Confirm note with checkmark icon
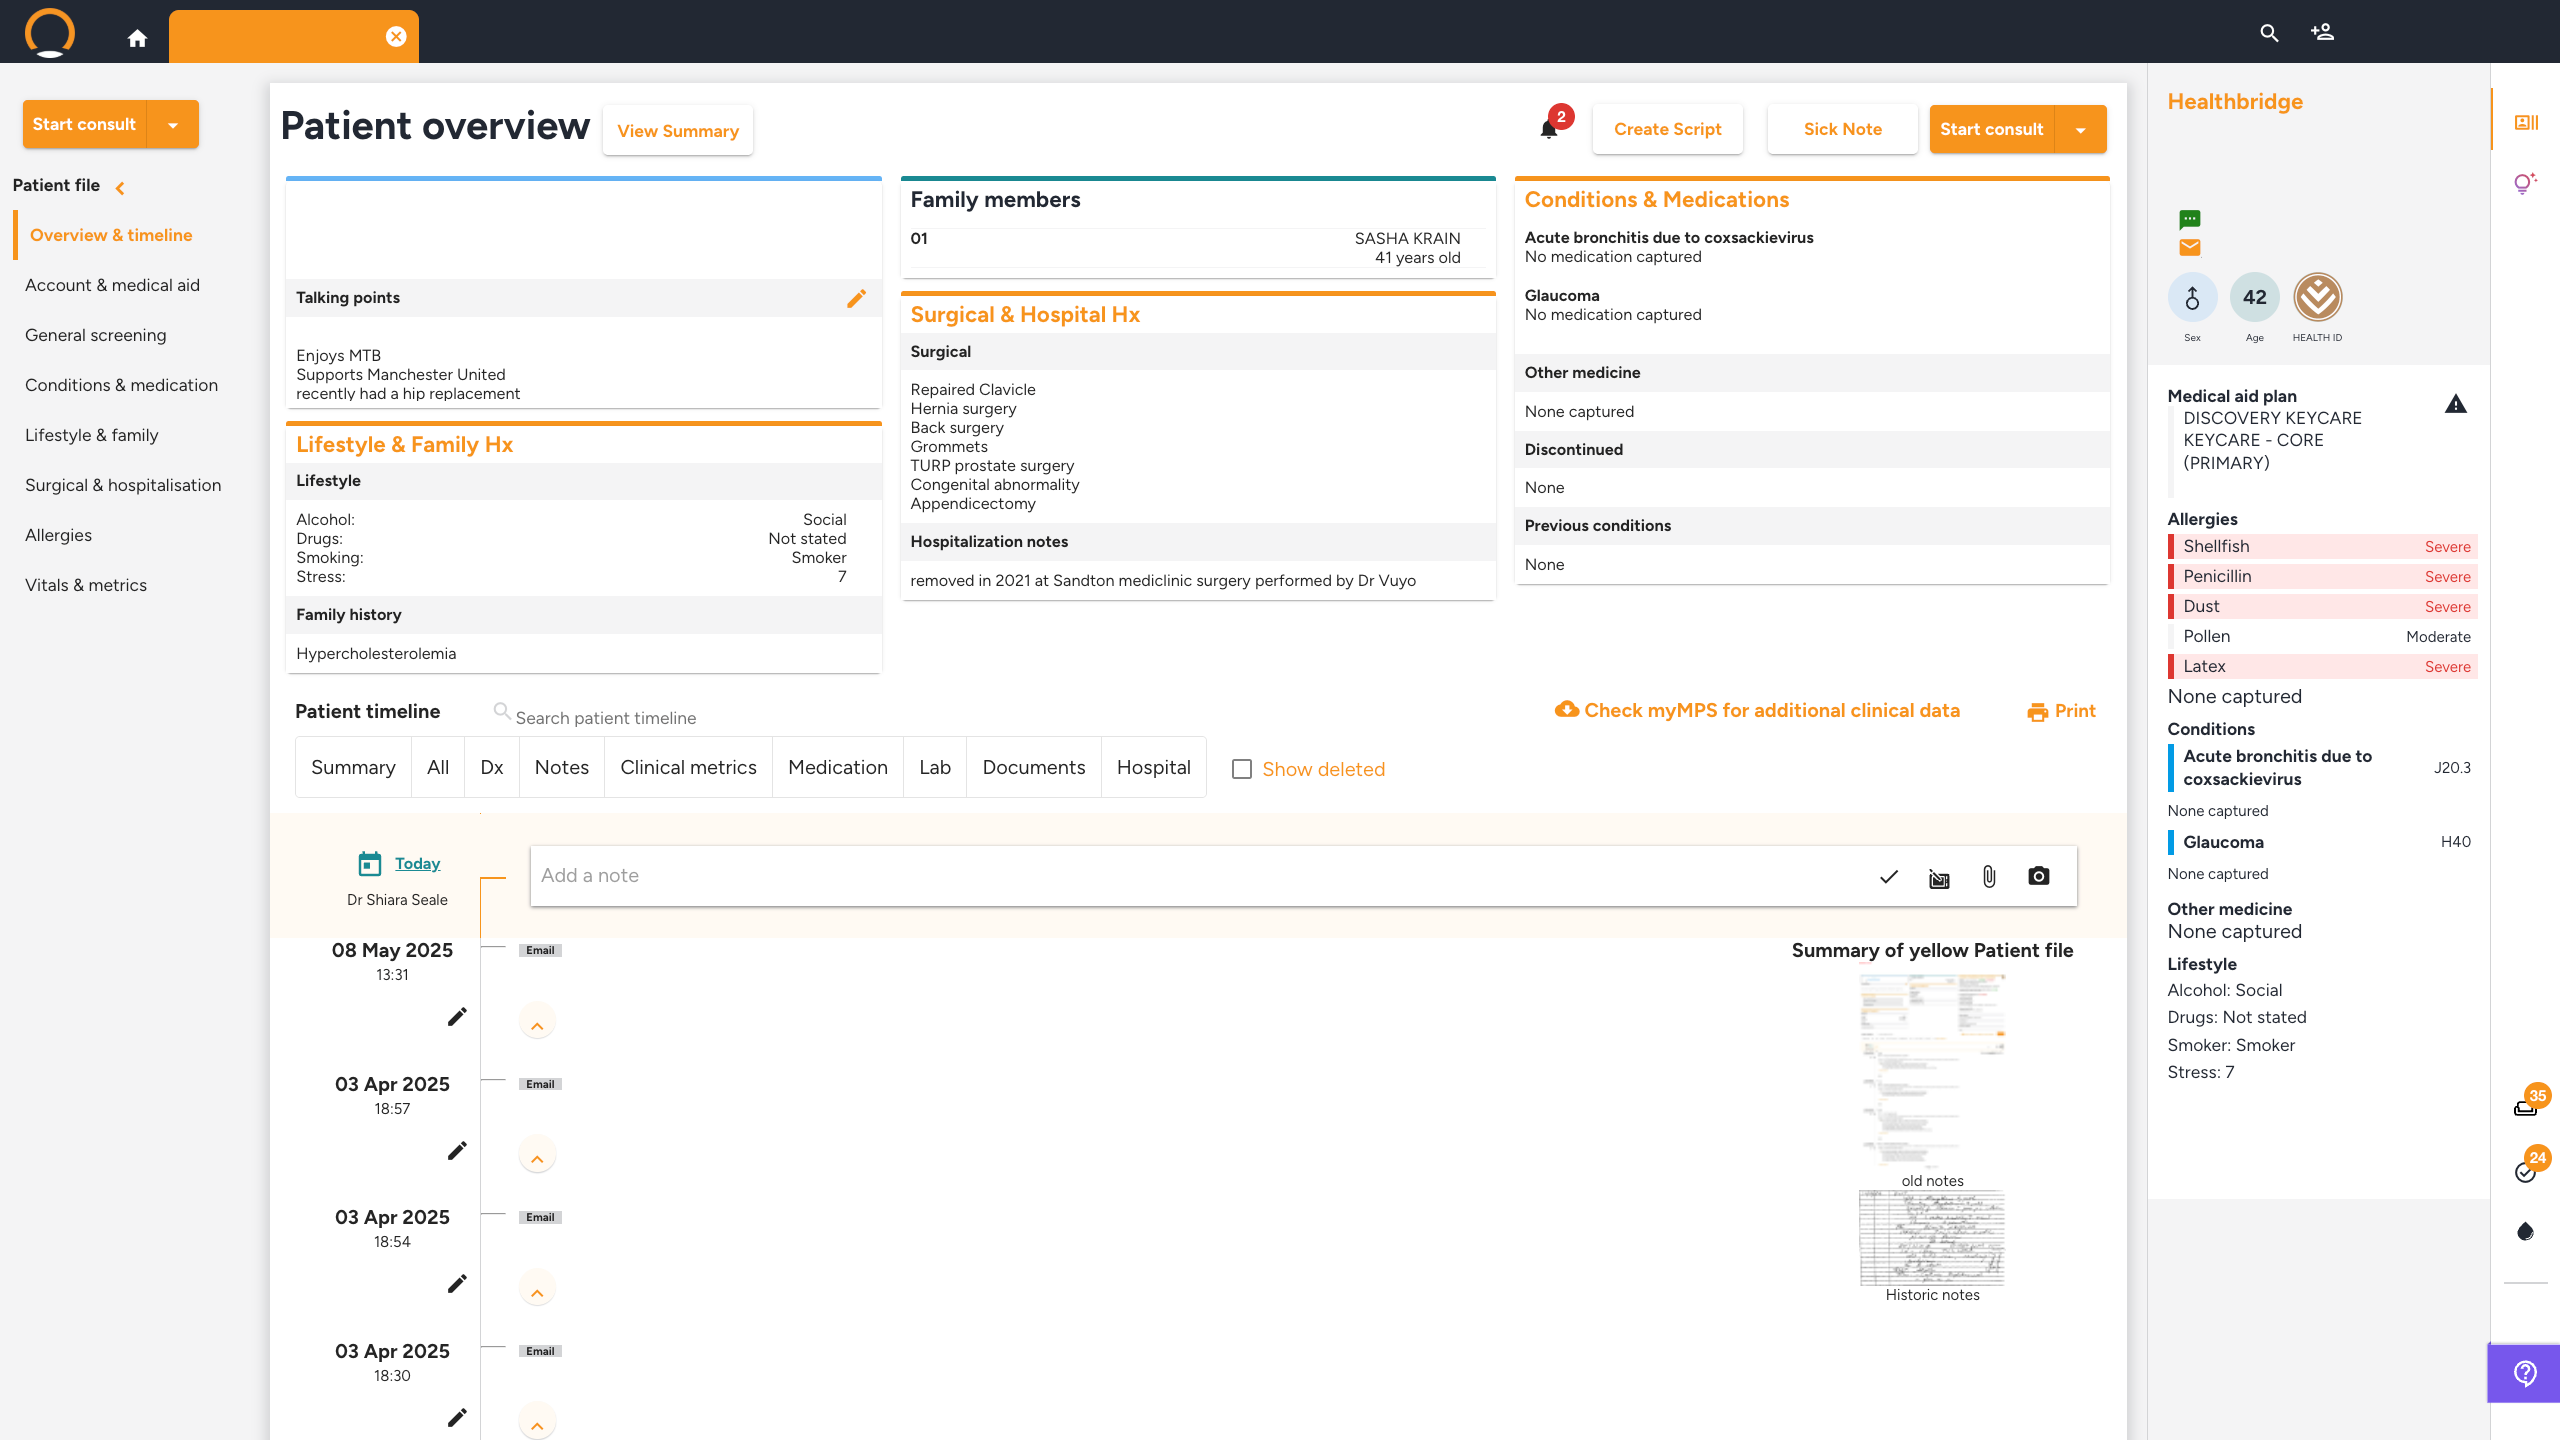 click(x=1888, y=876)
